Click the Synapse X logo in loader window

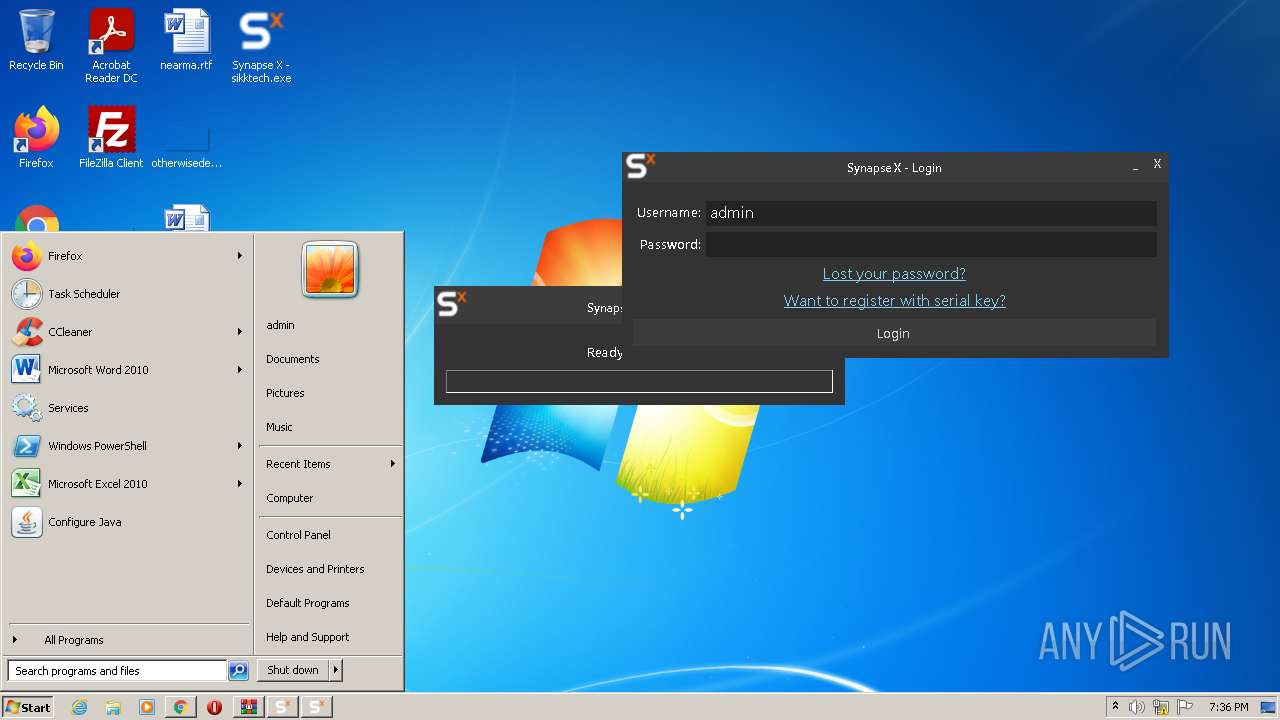coord(452,303)
